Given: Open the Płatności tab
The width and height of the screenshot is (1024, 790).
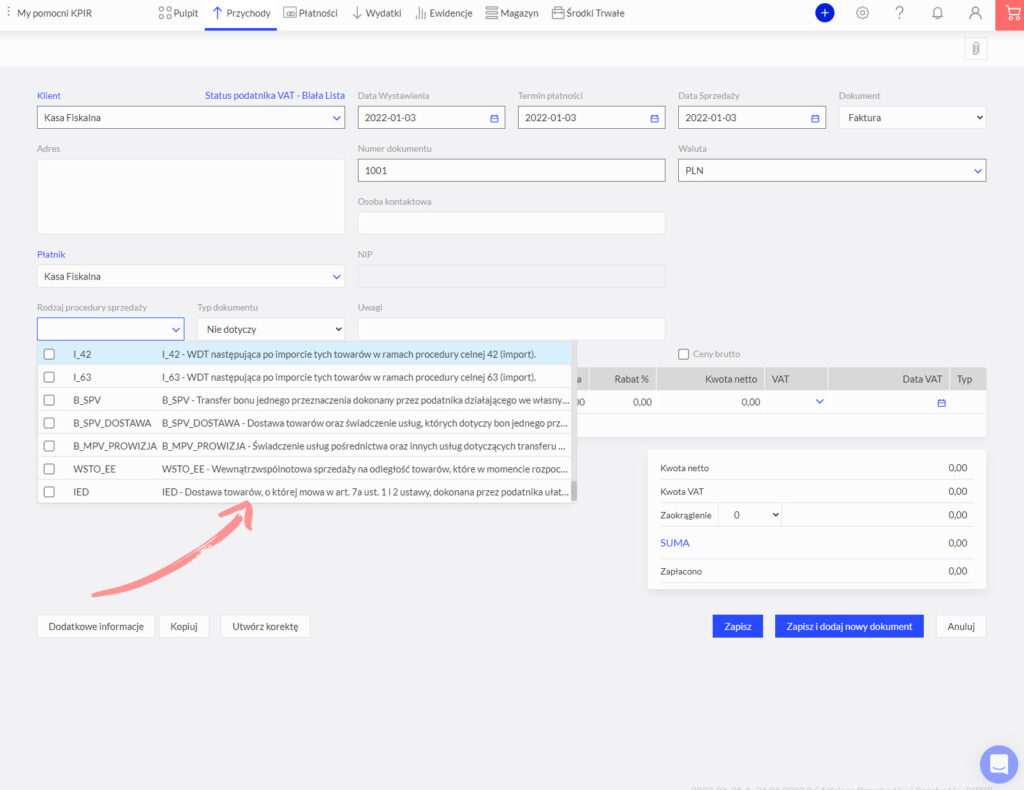Looking at the screenshot, I should 310,13.
